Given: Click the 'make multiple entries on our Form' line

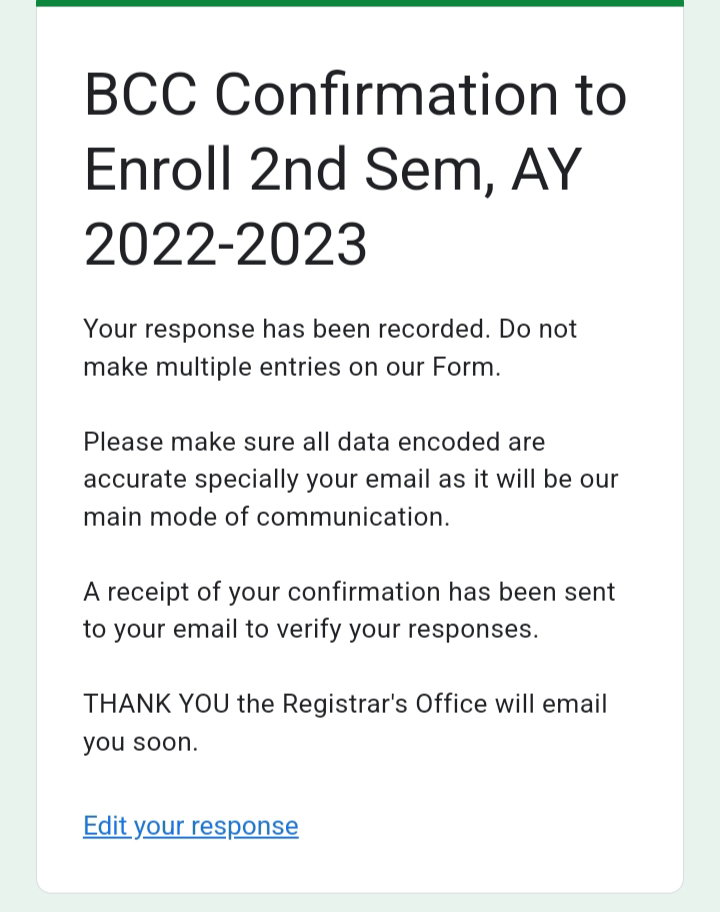Looking at the screenshot, I should 292,367.
